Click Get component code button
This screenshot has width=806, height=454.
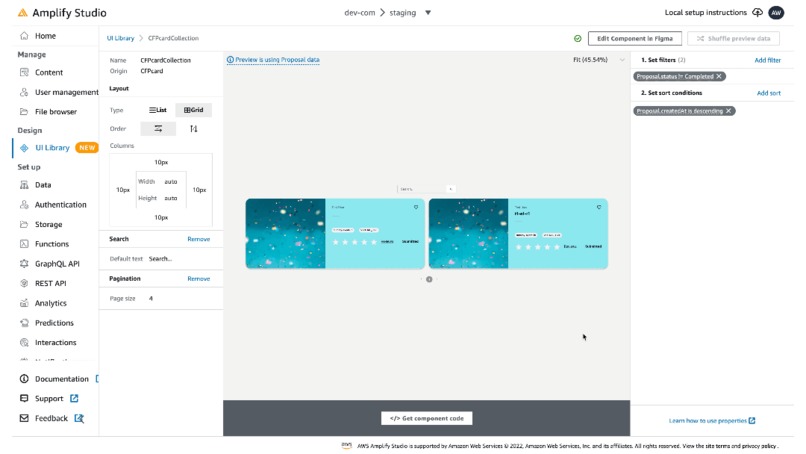pyautogui.click(x=427, y=418)
